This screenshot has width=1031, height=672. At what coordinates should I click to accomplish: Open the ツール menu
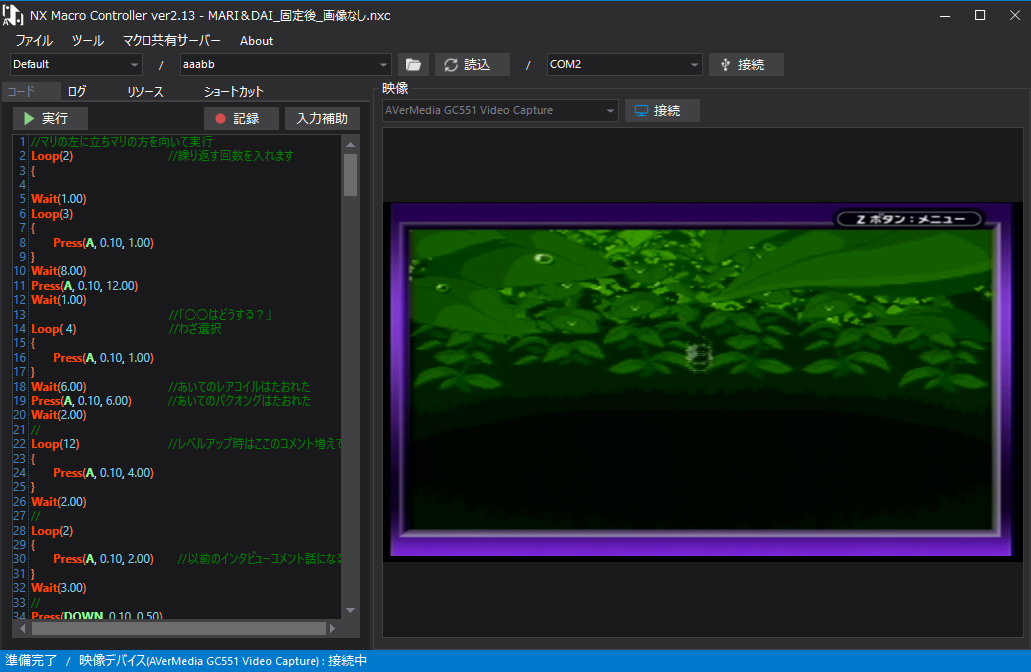87,41
